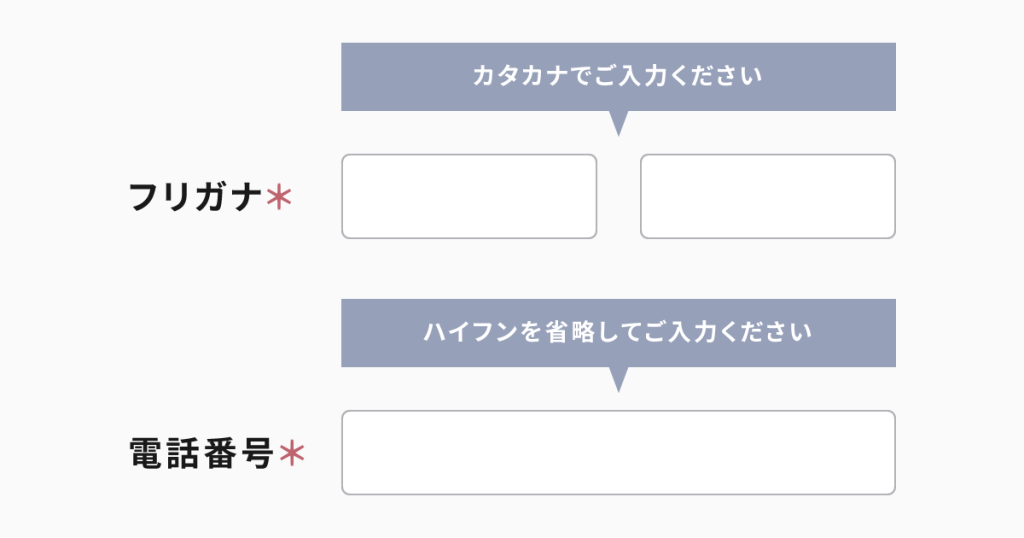Image resolution: width=1024 pixels, height=538 pixels.
Task: Click the hyphen omission hint text
Action: pos(618,332)
